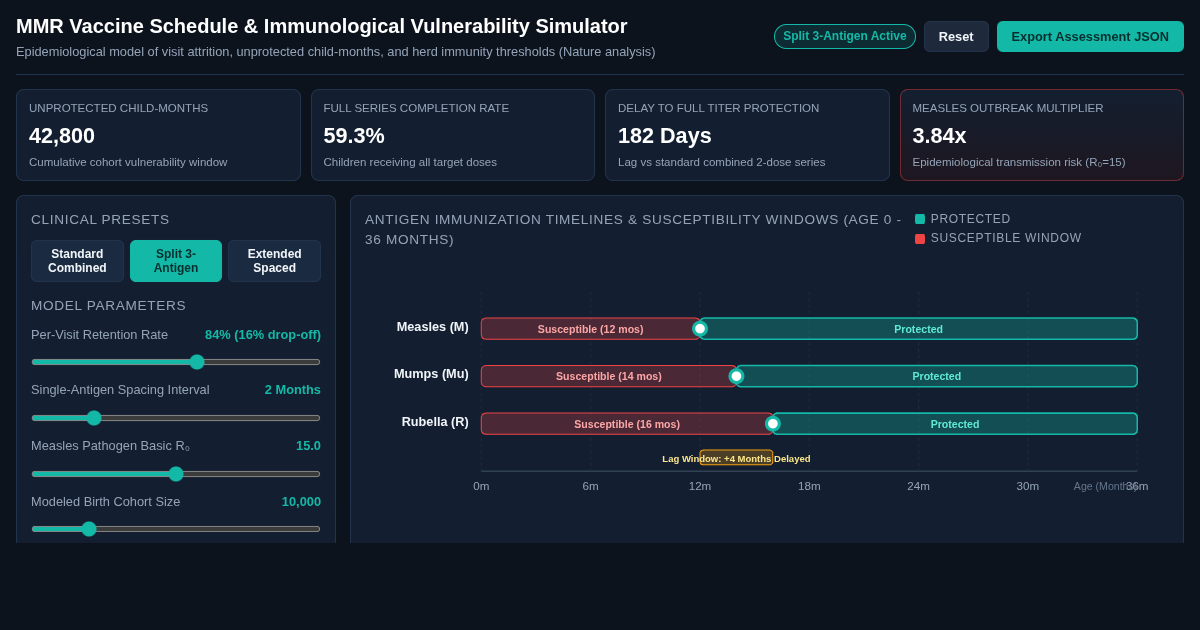Select the Extended Spaced preset
This screenshot has width=1200, height=630.
click(274, 261)
